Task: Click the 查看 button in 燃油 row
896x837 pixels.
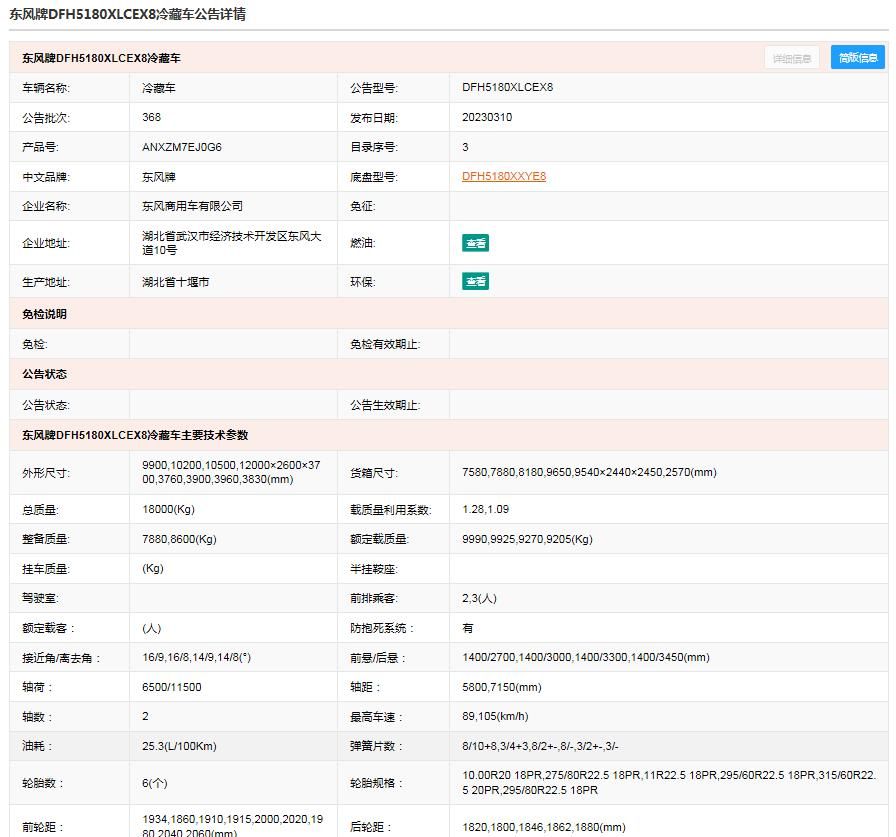Action: 475,243
